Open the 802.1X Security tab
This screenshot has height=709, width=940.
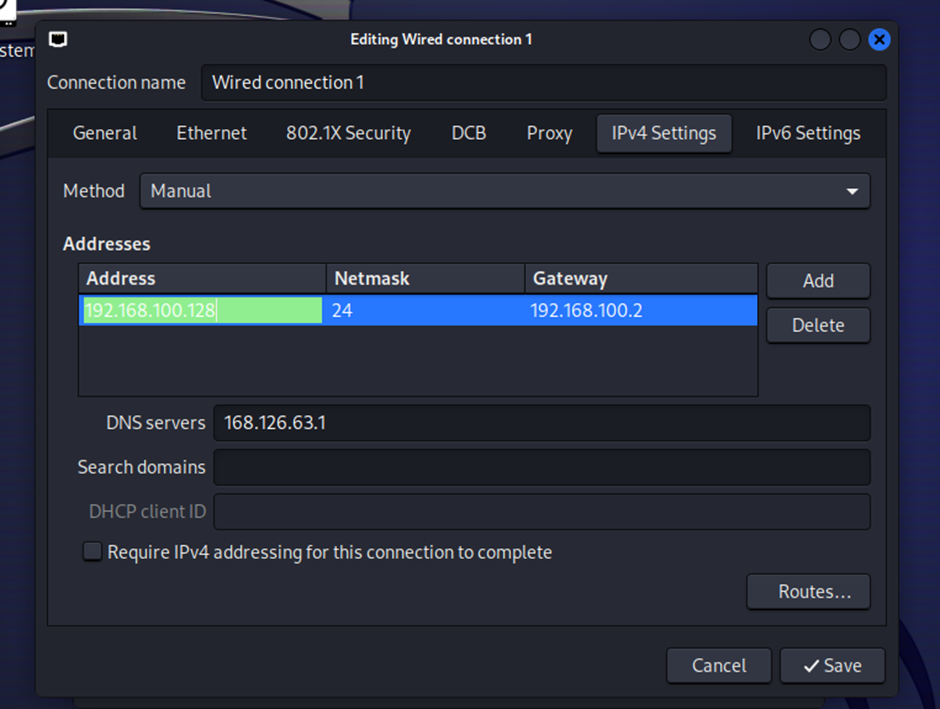point(348,133)
